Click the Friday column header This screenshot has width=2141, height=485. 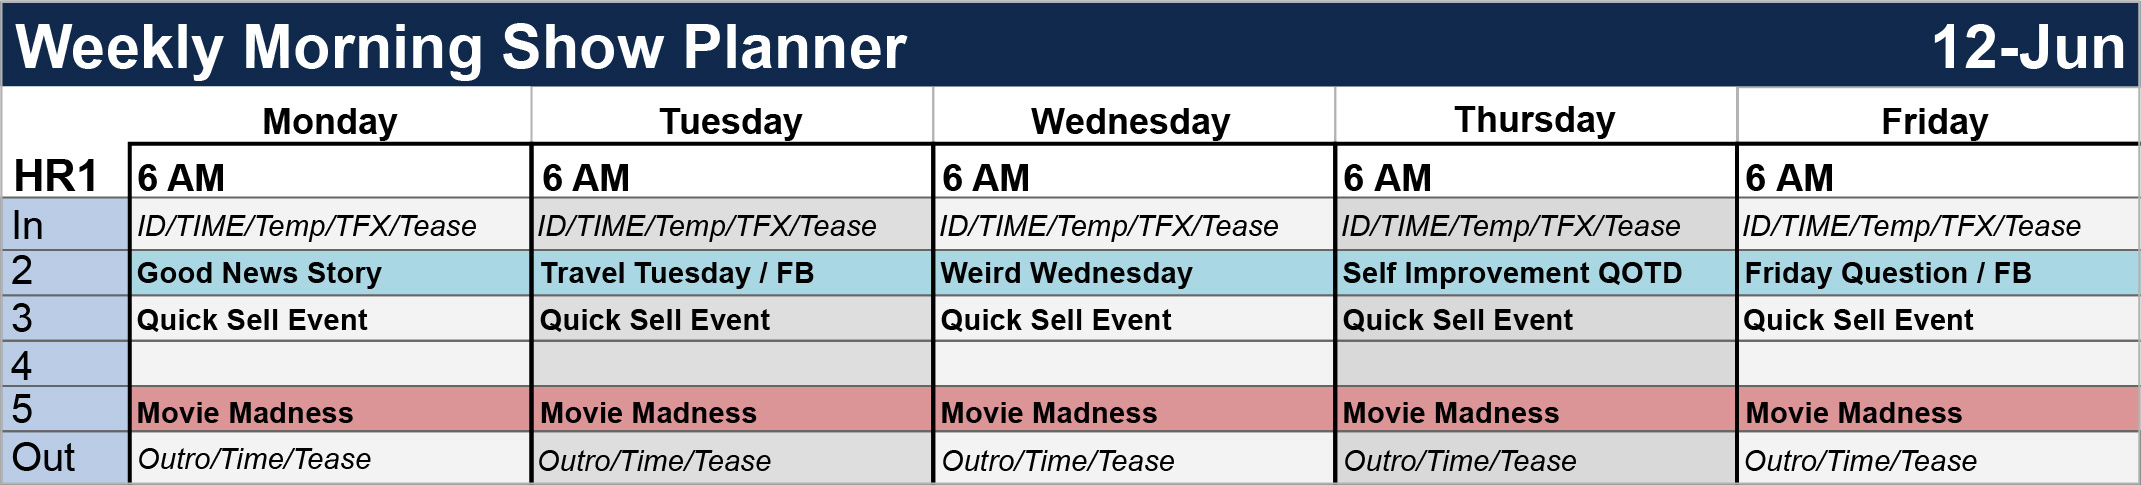[1934, 121]
